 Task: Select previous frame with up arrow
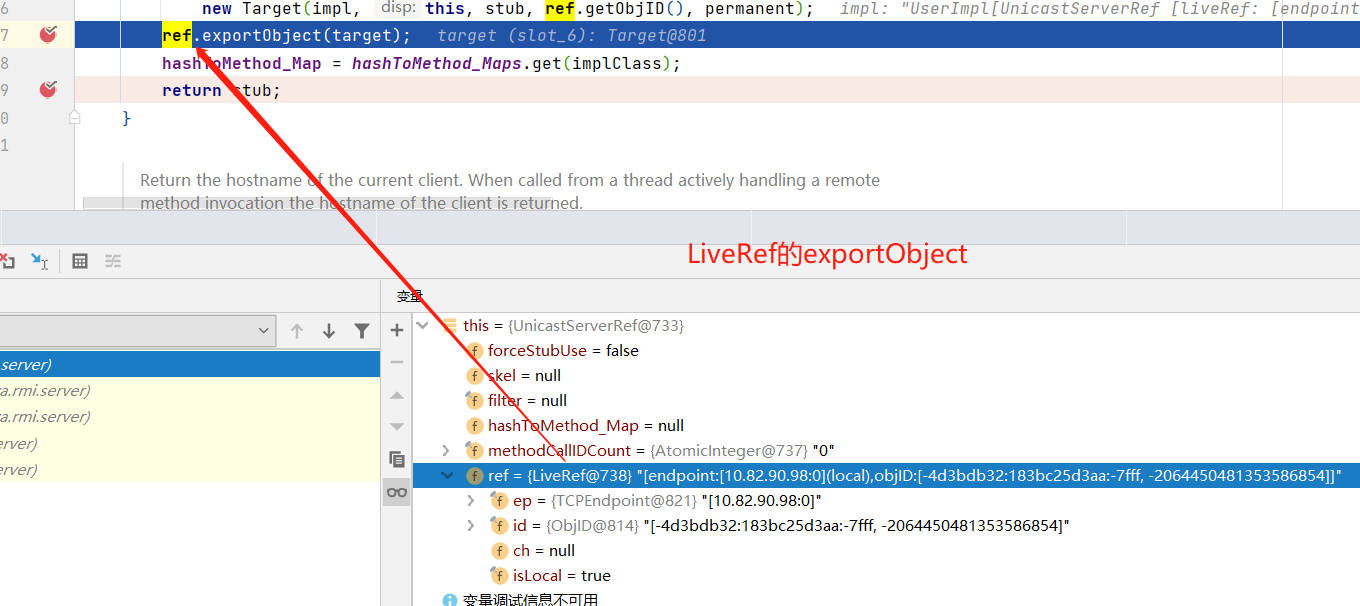[x=297, y=331]
